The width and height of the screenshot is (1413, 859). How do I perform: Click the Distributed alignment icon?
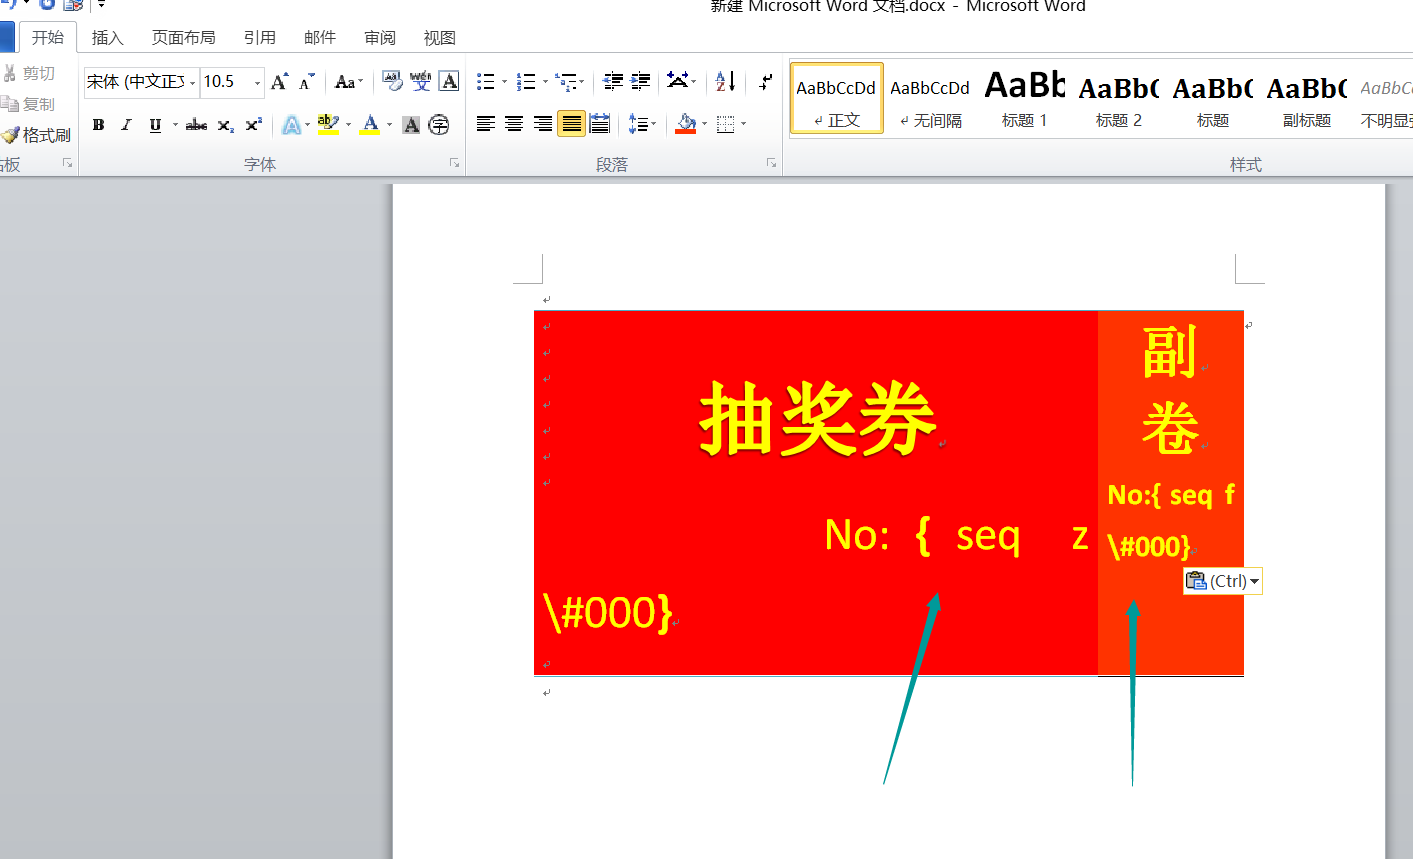pos(599,124)
